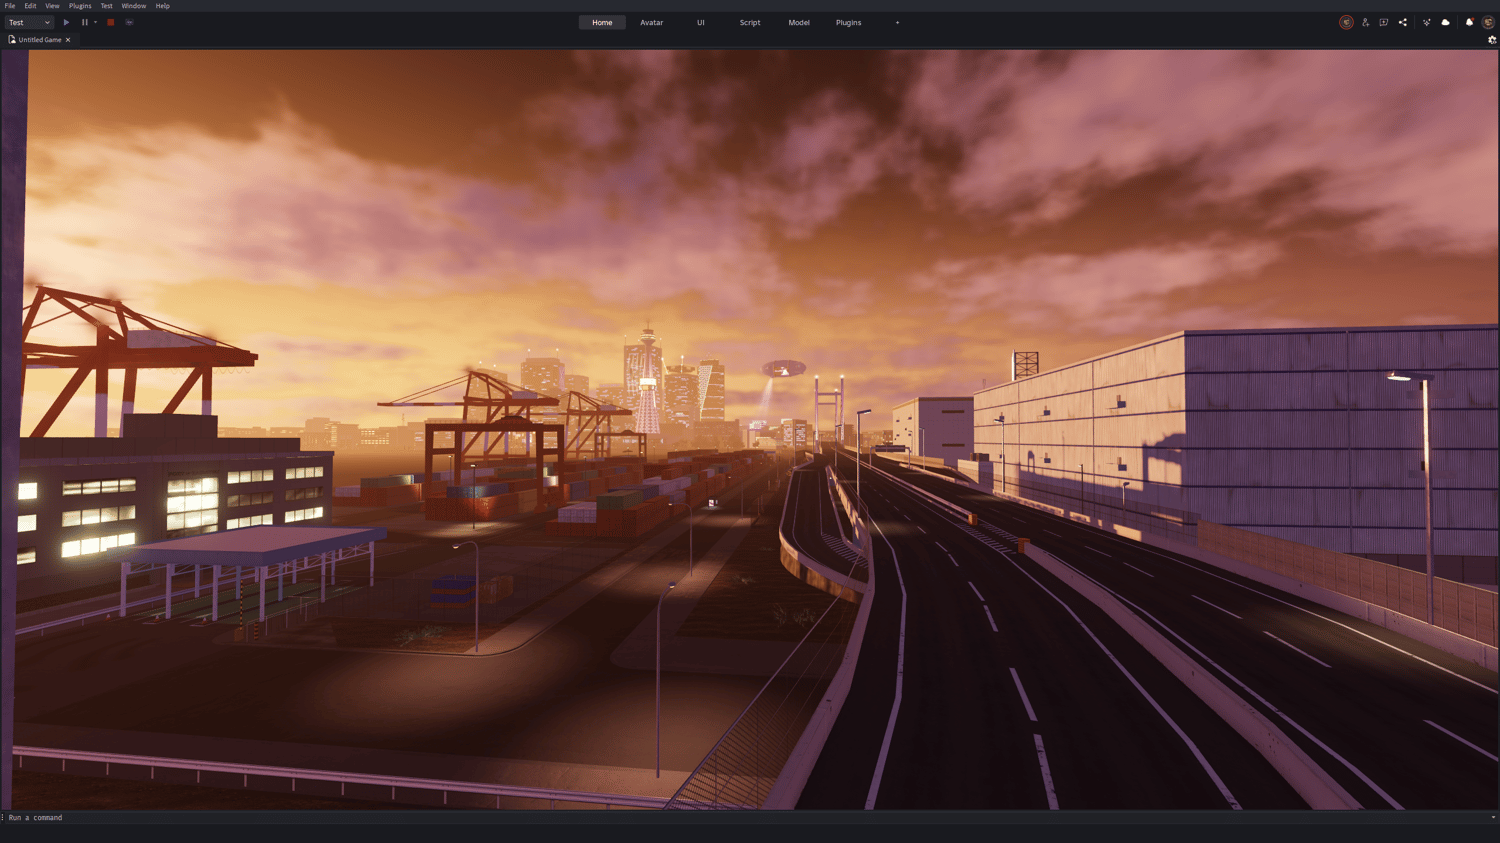Viewport: 1500px width, 843px height.
Task: Switch to the UI tab
Action: click(x=701, y=22)
